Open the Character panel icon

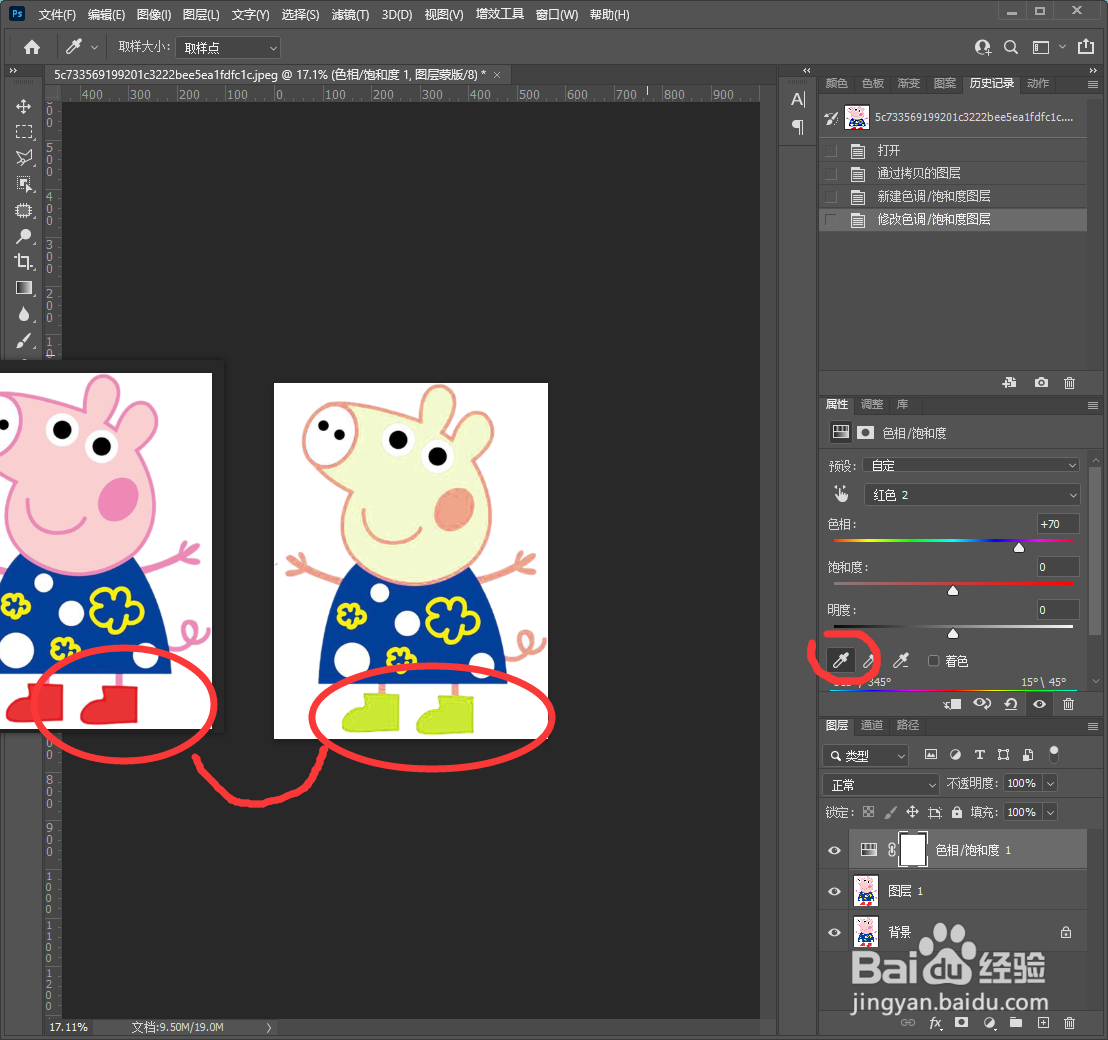(798, 100)
